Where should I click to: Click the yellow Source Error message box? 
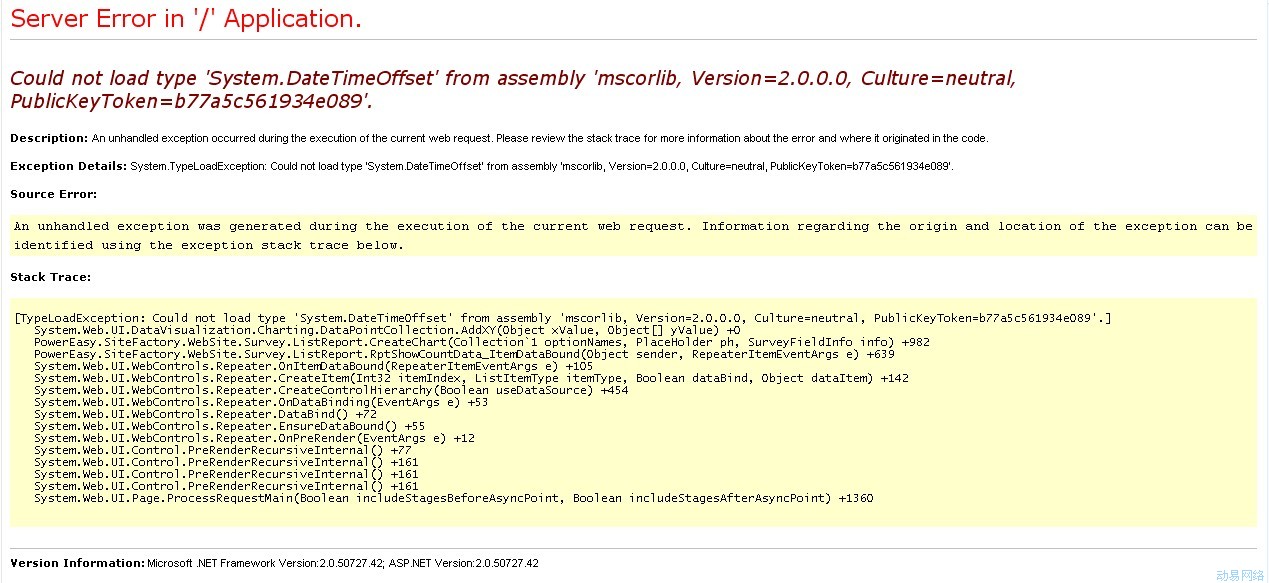point(633,235)
